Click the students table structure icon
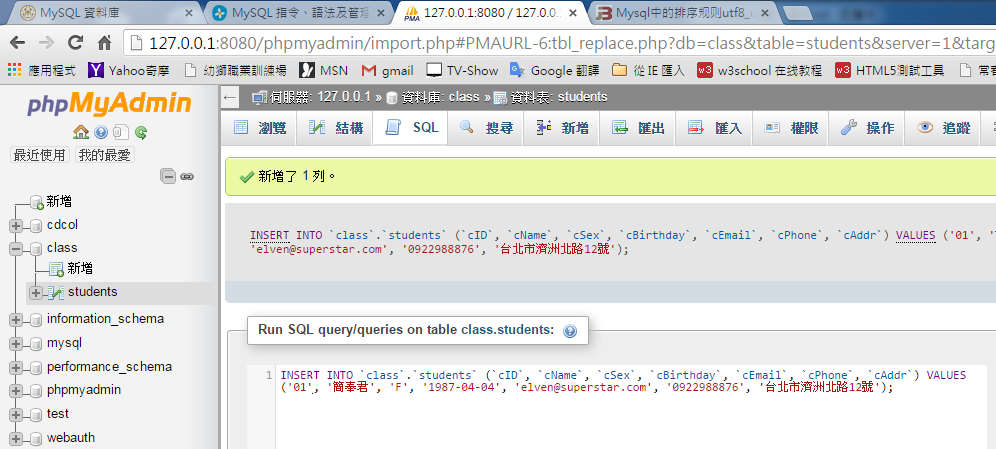 57,292
